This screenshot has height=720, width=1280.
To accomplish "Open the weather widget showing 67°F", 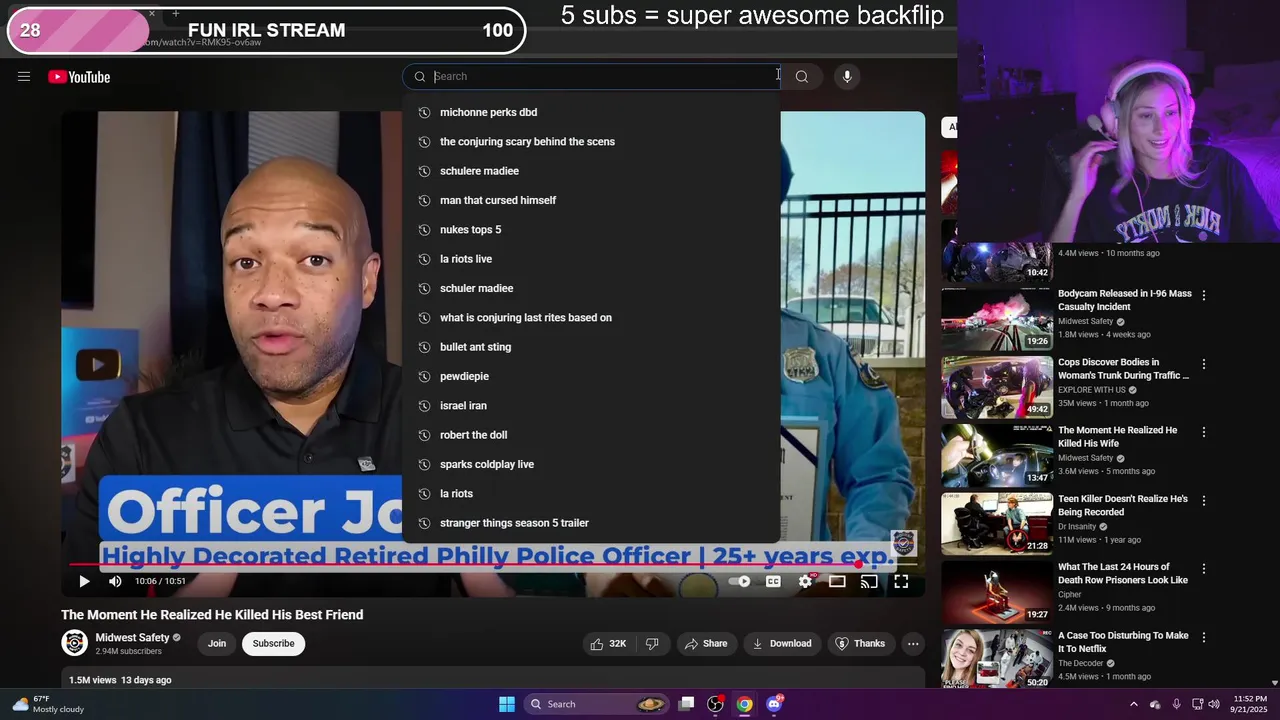I will pos(48,704).
